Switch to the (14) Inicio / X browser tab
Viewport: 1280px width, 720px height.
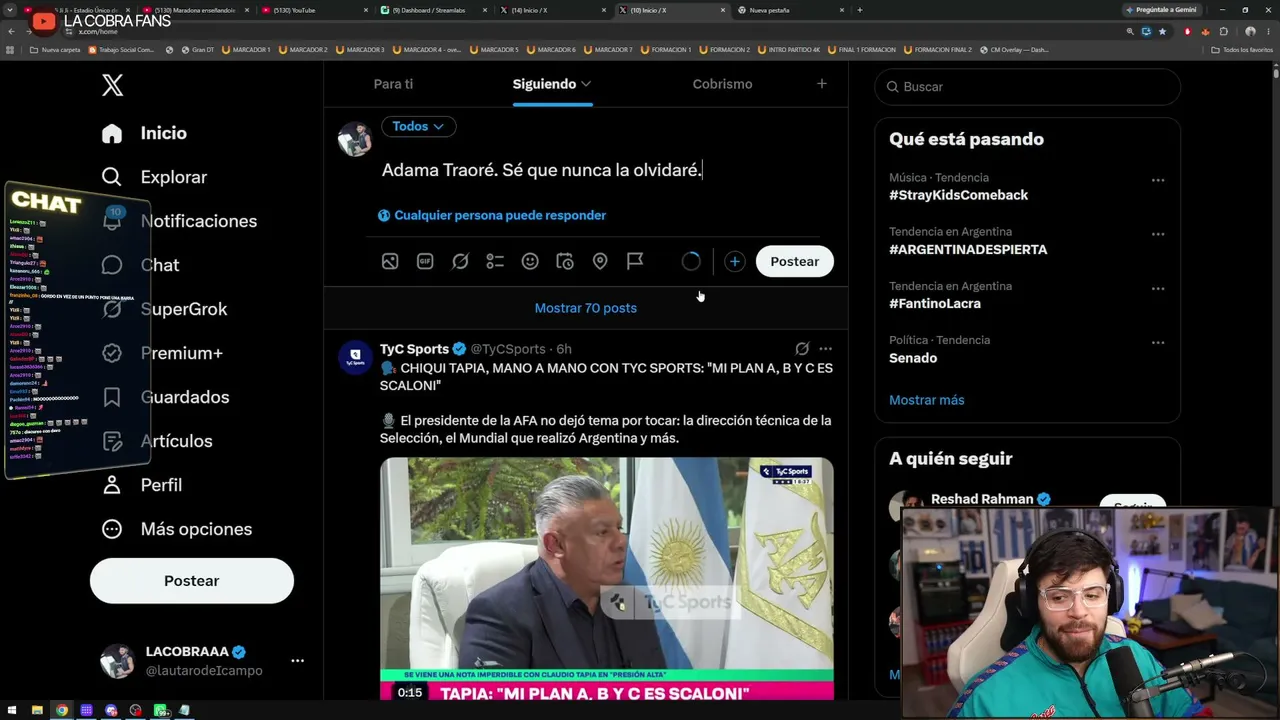click(553, 10)
